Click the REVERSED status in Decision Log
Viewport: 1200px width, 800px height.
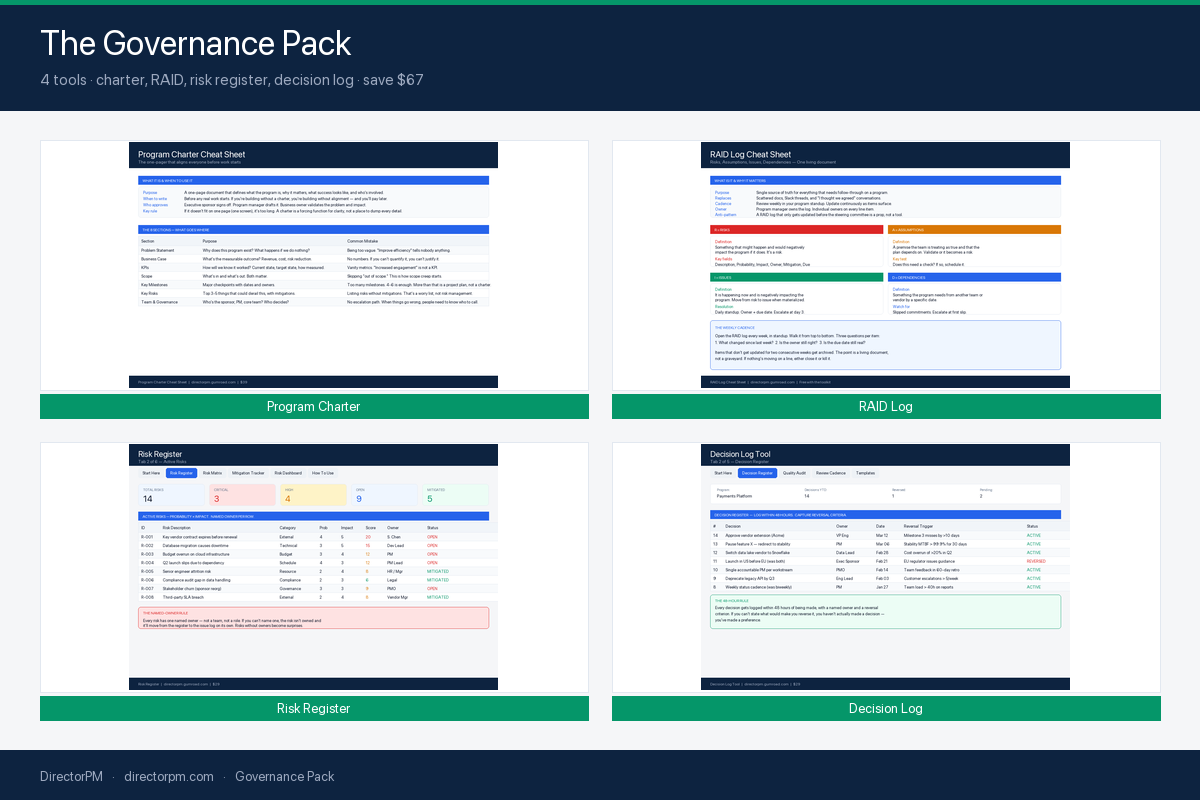pos(1036,561)
